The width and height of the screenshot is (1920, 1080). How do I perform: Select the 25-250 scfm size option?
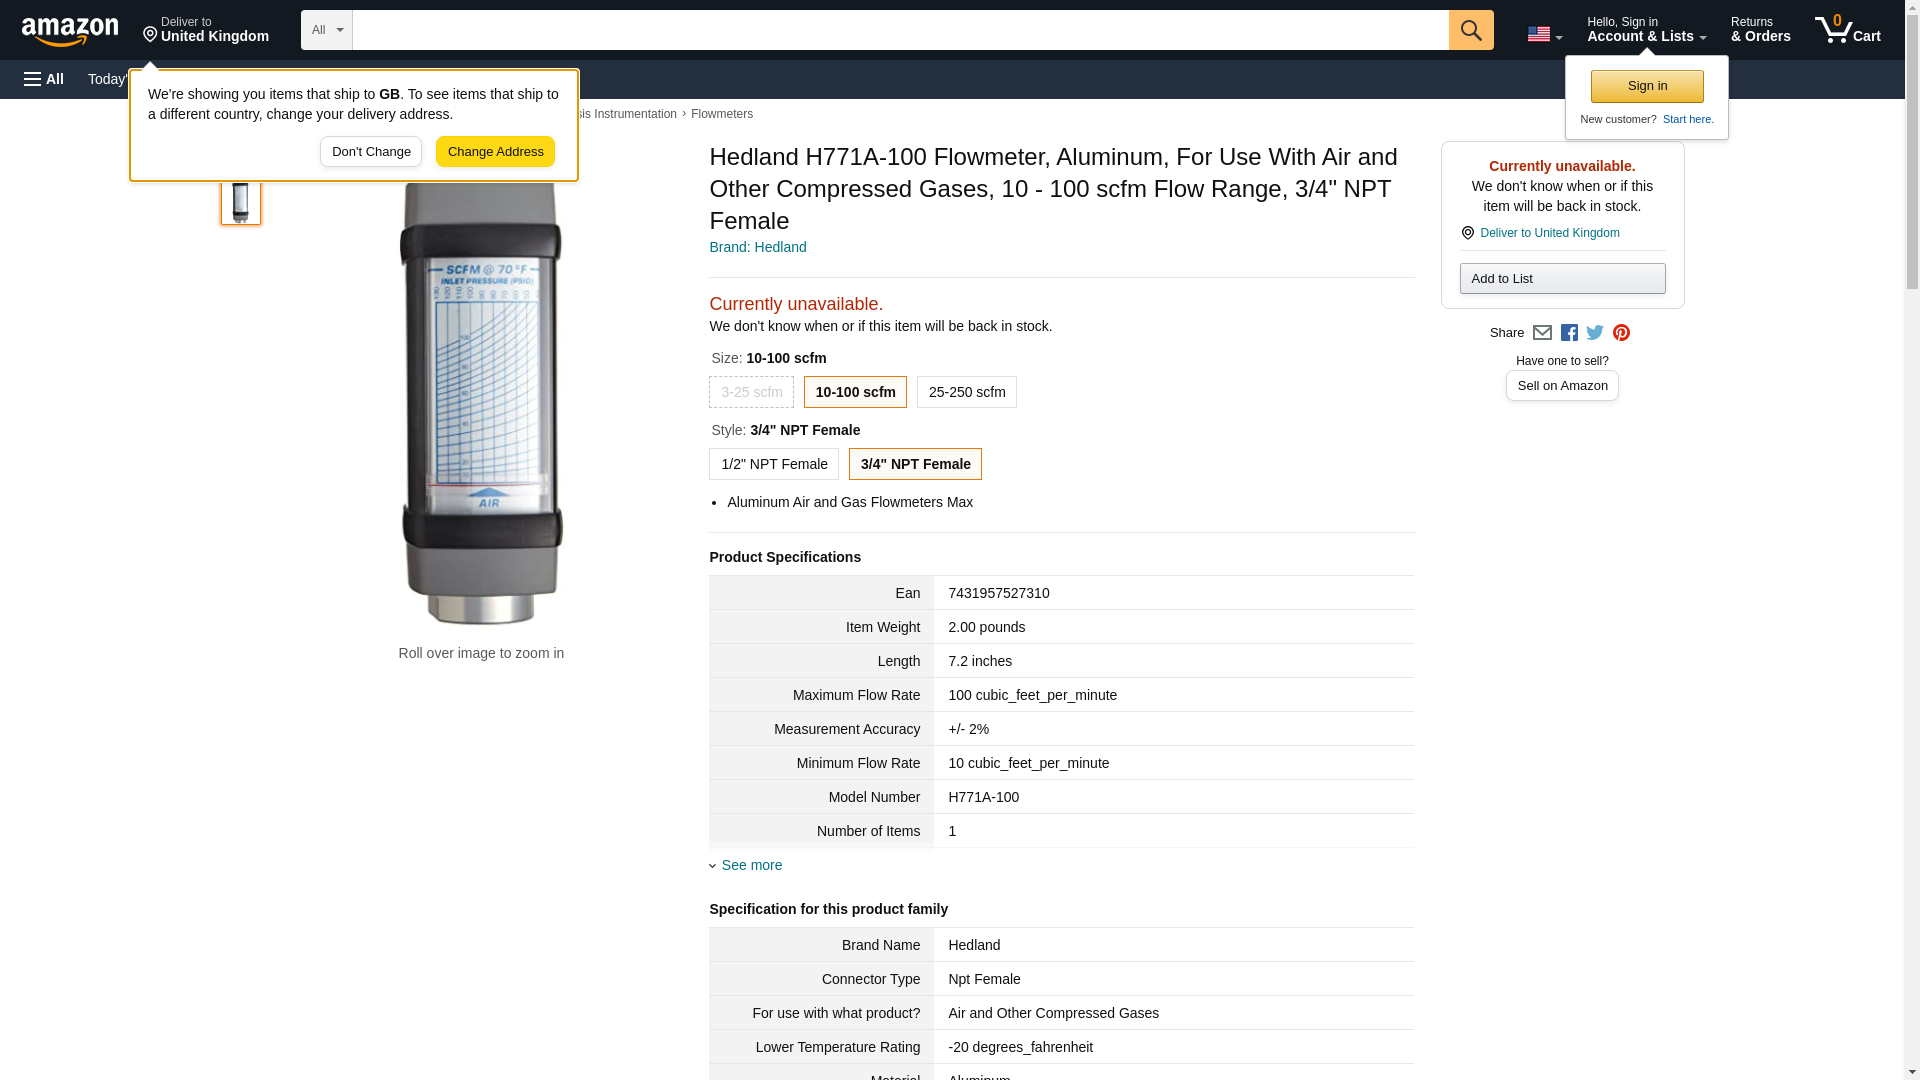pos(966,392)
